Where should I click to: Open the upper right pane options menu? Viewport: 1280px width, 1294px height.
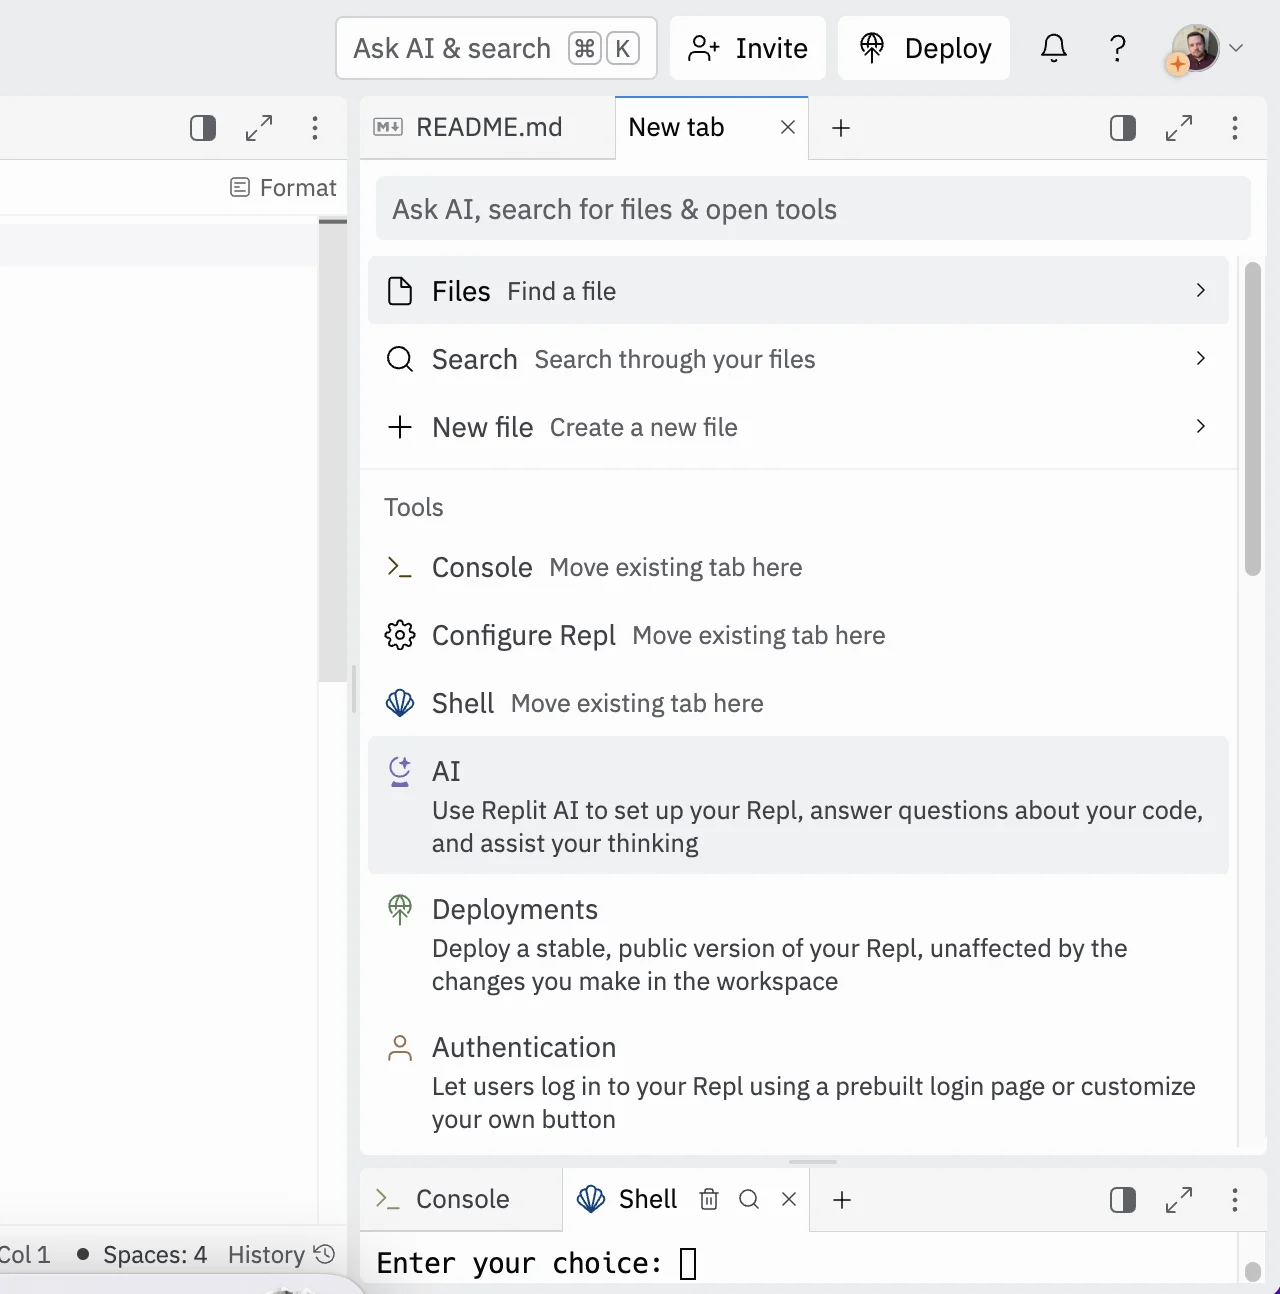pos(1235,128)
